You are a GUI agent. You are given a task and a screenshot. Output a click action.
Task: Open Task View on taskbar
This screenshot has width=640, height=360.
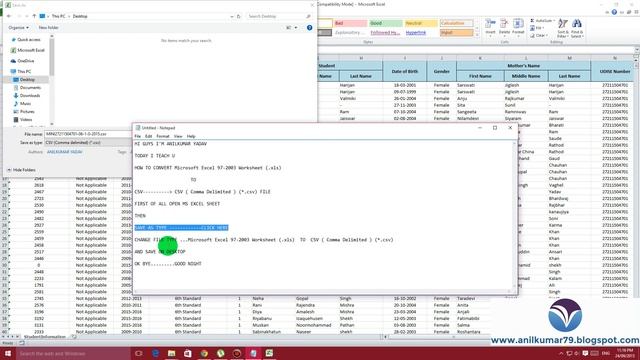pyautogui.click(x=138, y=353)
